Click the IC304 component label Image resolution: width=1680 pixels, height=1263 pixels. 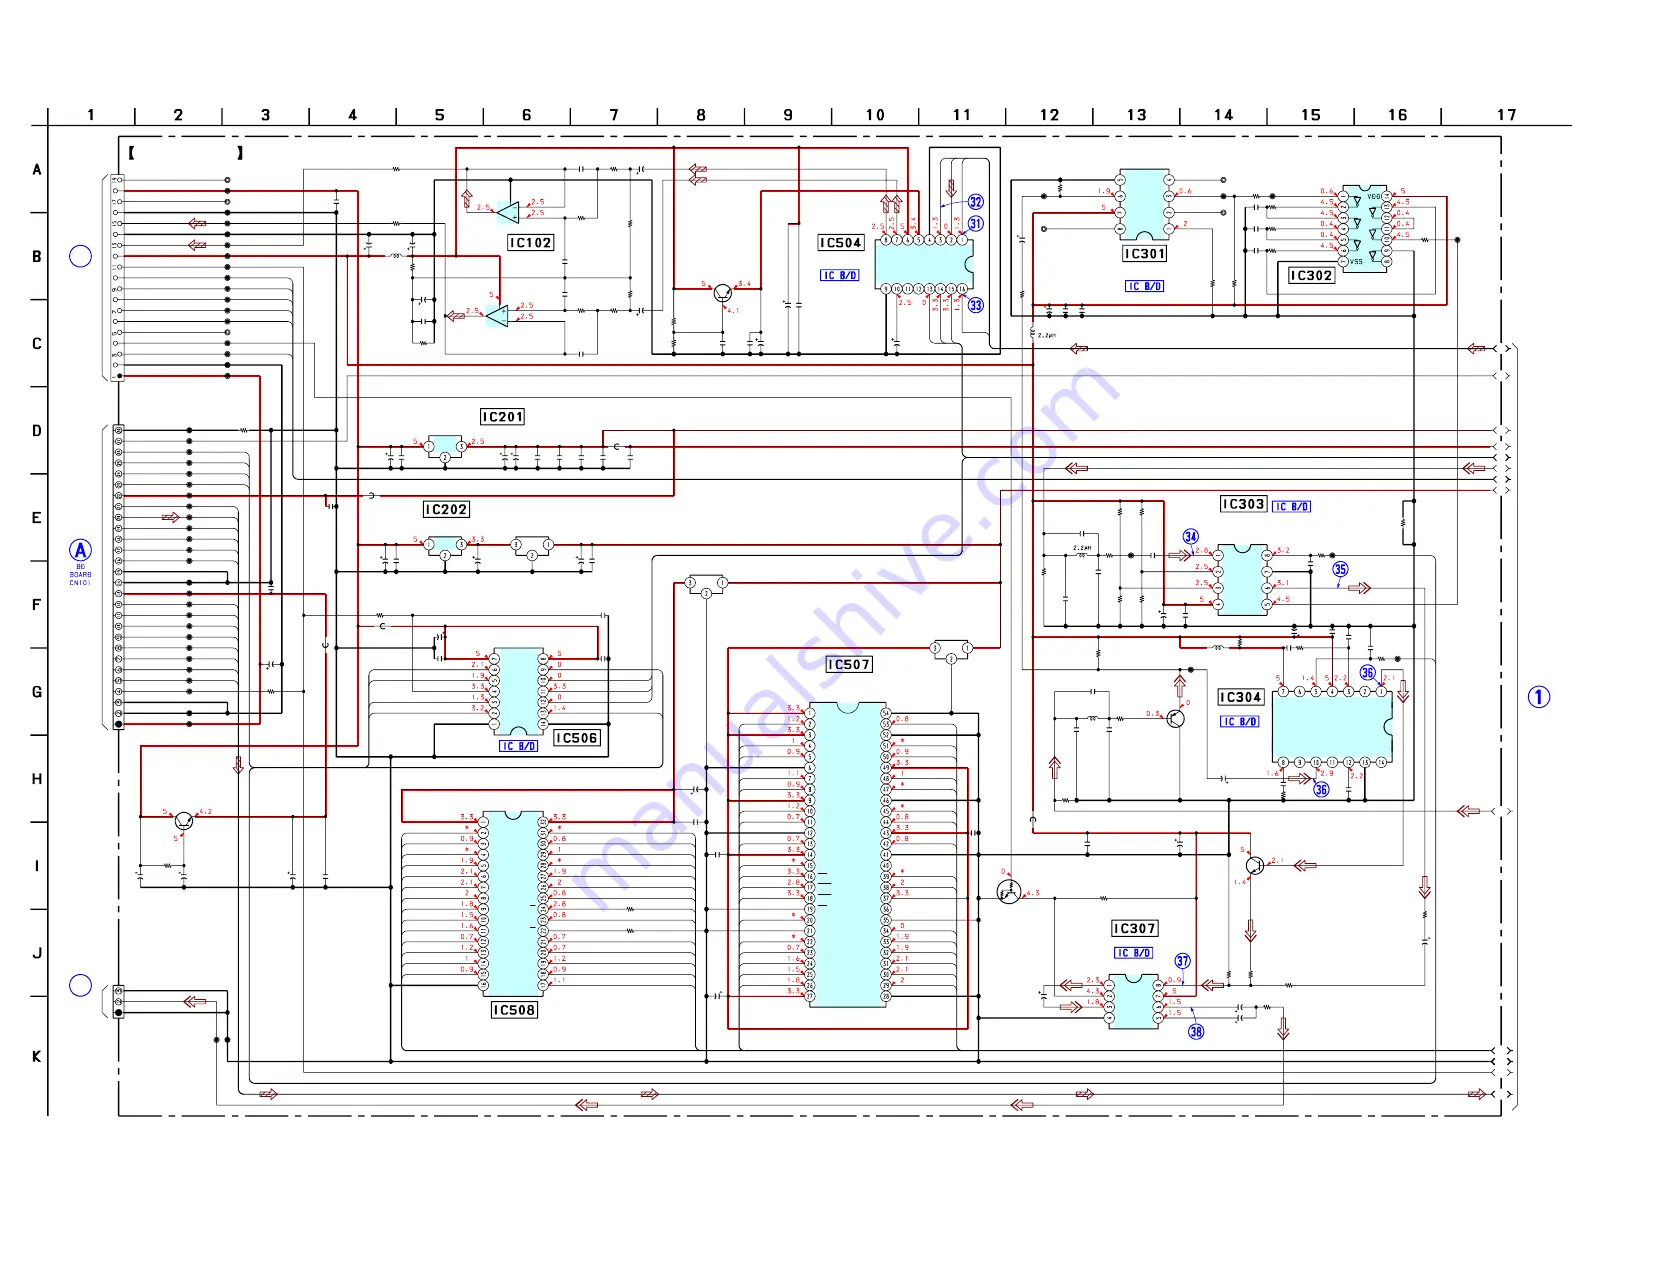click(1240, 698)
